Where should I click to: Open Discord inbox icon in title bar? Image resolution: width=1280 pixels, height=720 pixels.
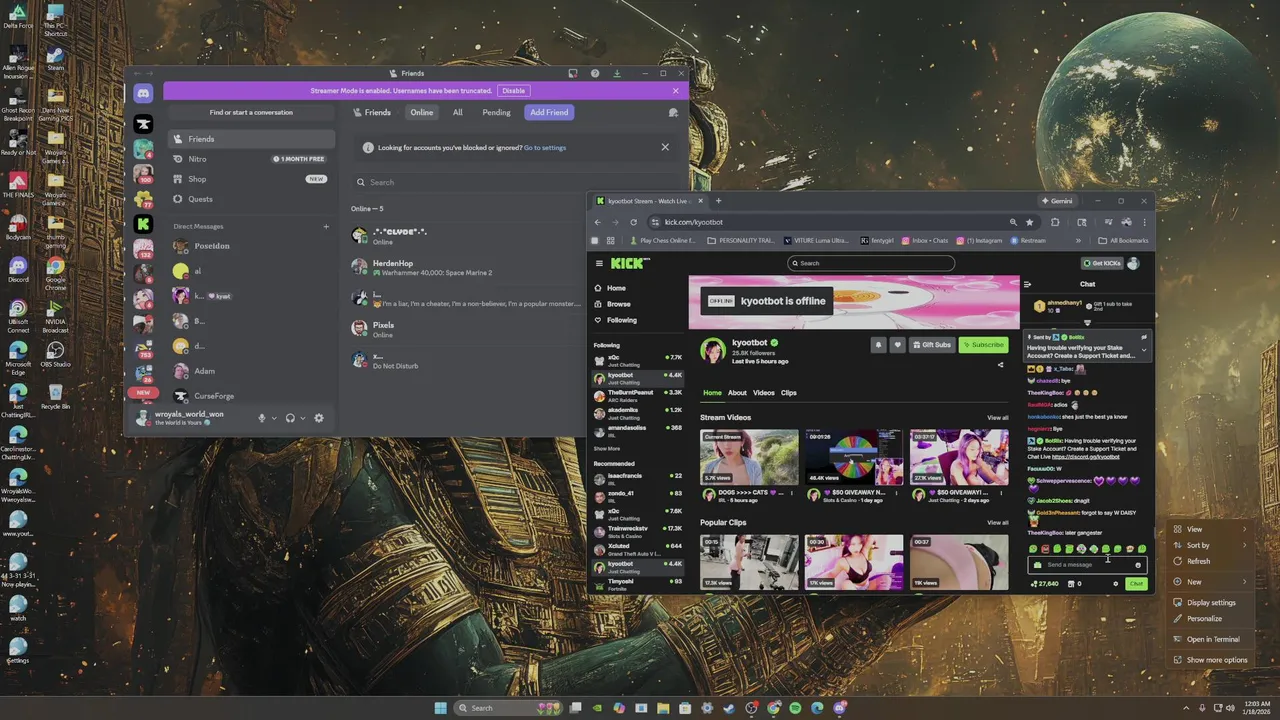pos(573,73)
